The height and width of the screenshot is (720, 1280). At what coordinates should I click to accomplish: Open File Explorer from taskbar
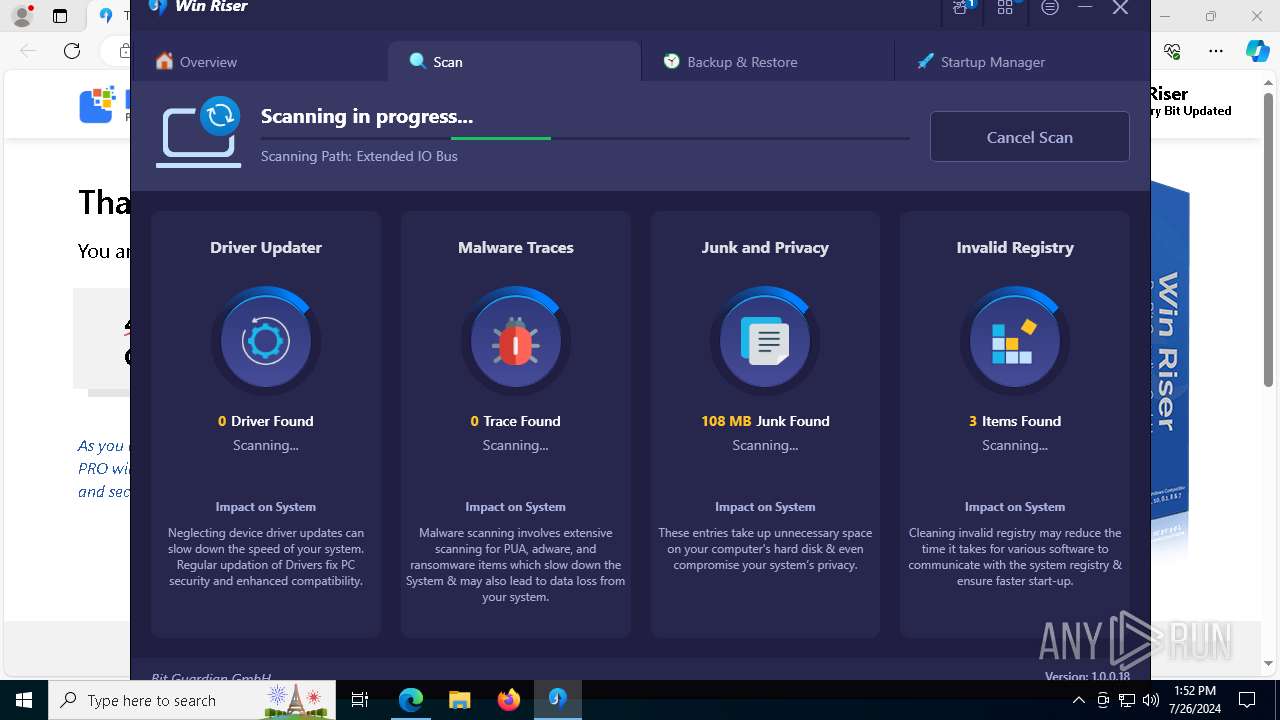point(459,700)
